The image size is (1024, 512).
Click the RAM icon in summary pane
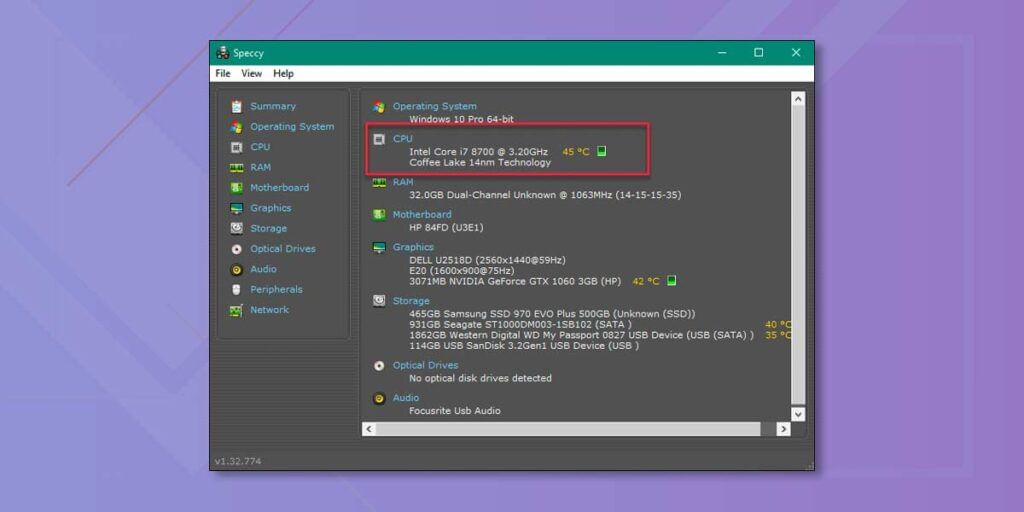coord(379,183)
